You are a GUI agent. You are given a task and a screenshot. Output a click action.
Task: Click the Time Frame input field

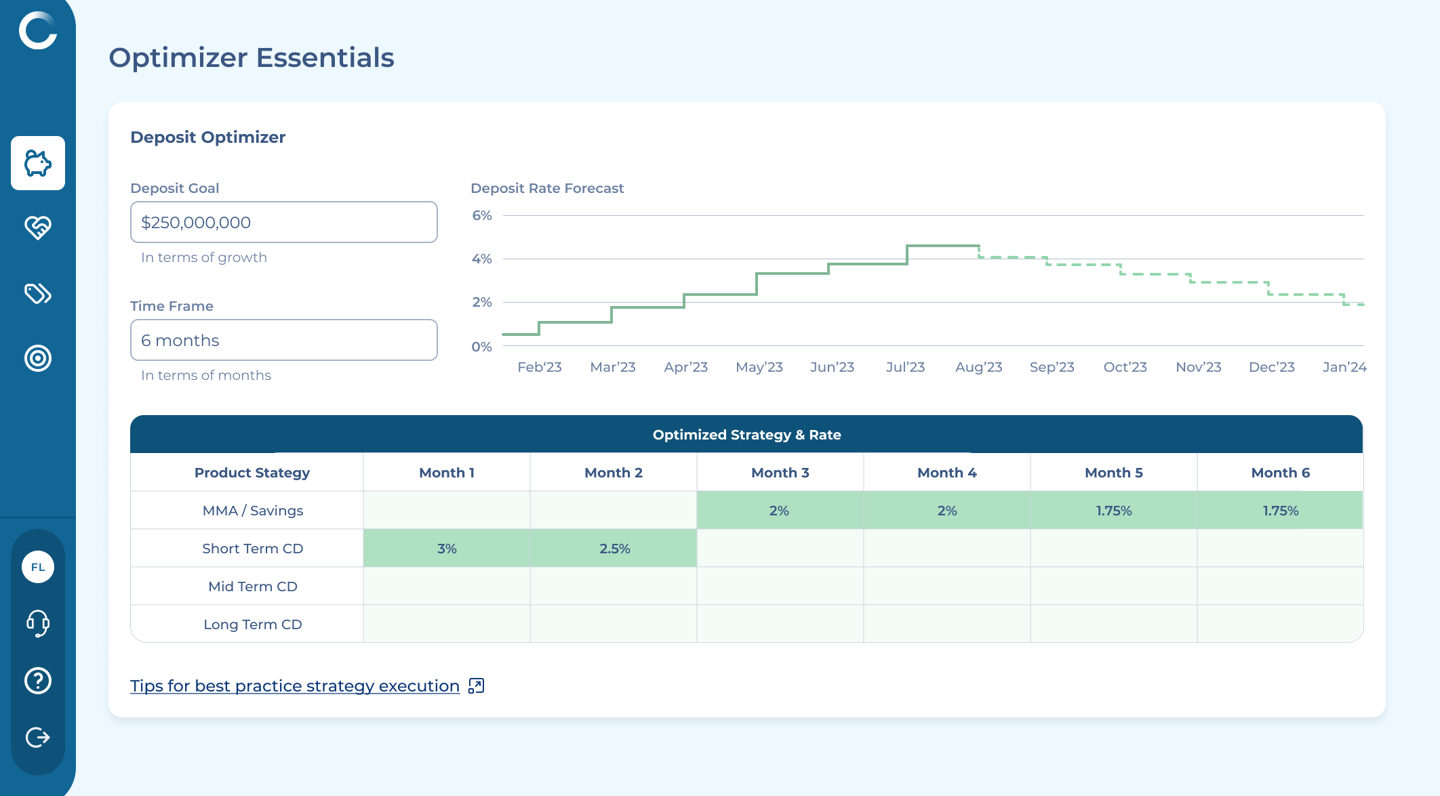pyautogui.click(x=284, y=340)
